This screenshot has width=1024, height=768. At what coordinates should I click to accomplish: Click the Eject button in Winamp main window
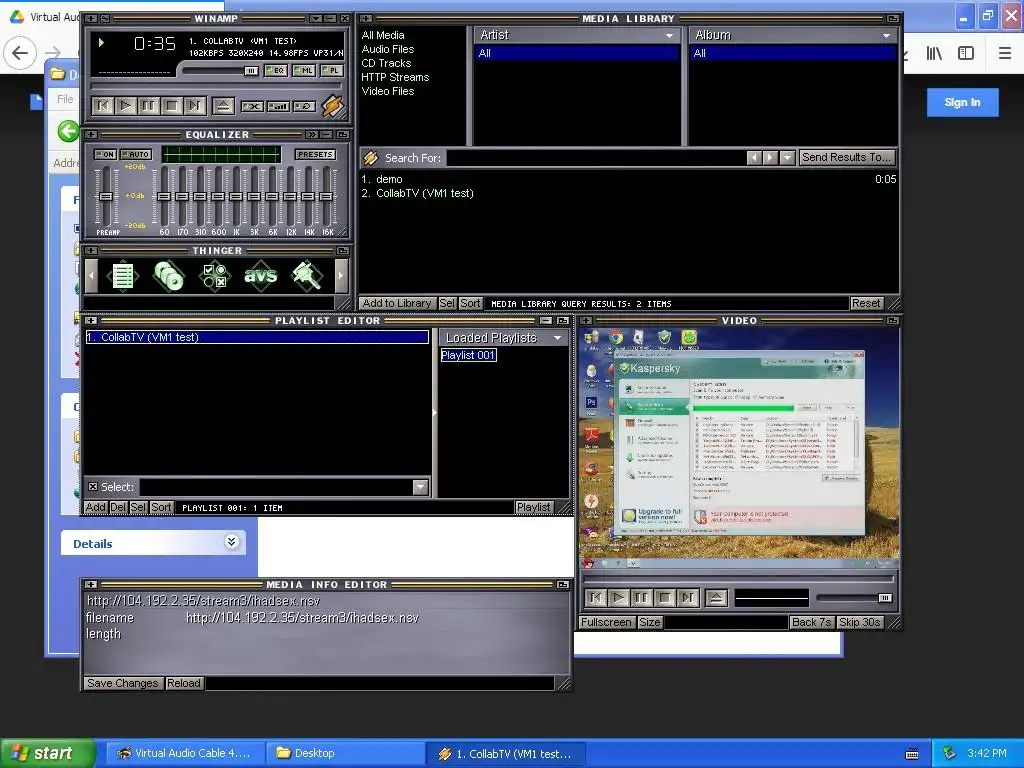pos(223,106)
